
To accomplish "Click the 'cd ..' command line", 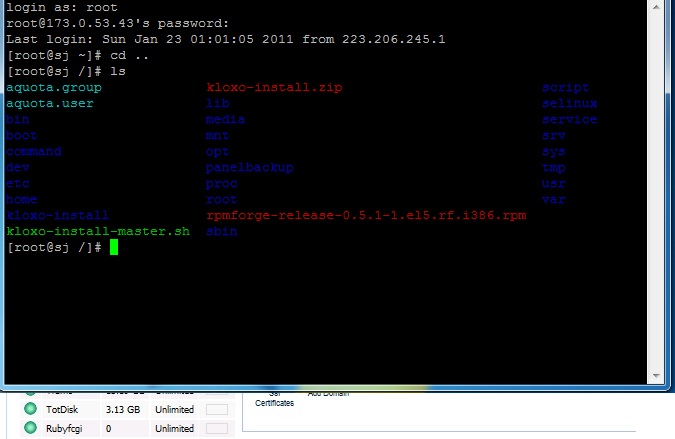I will coord(77,56).
